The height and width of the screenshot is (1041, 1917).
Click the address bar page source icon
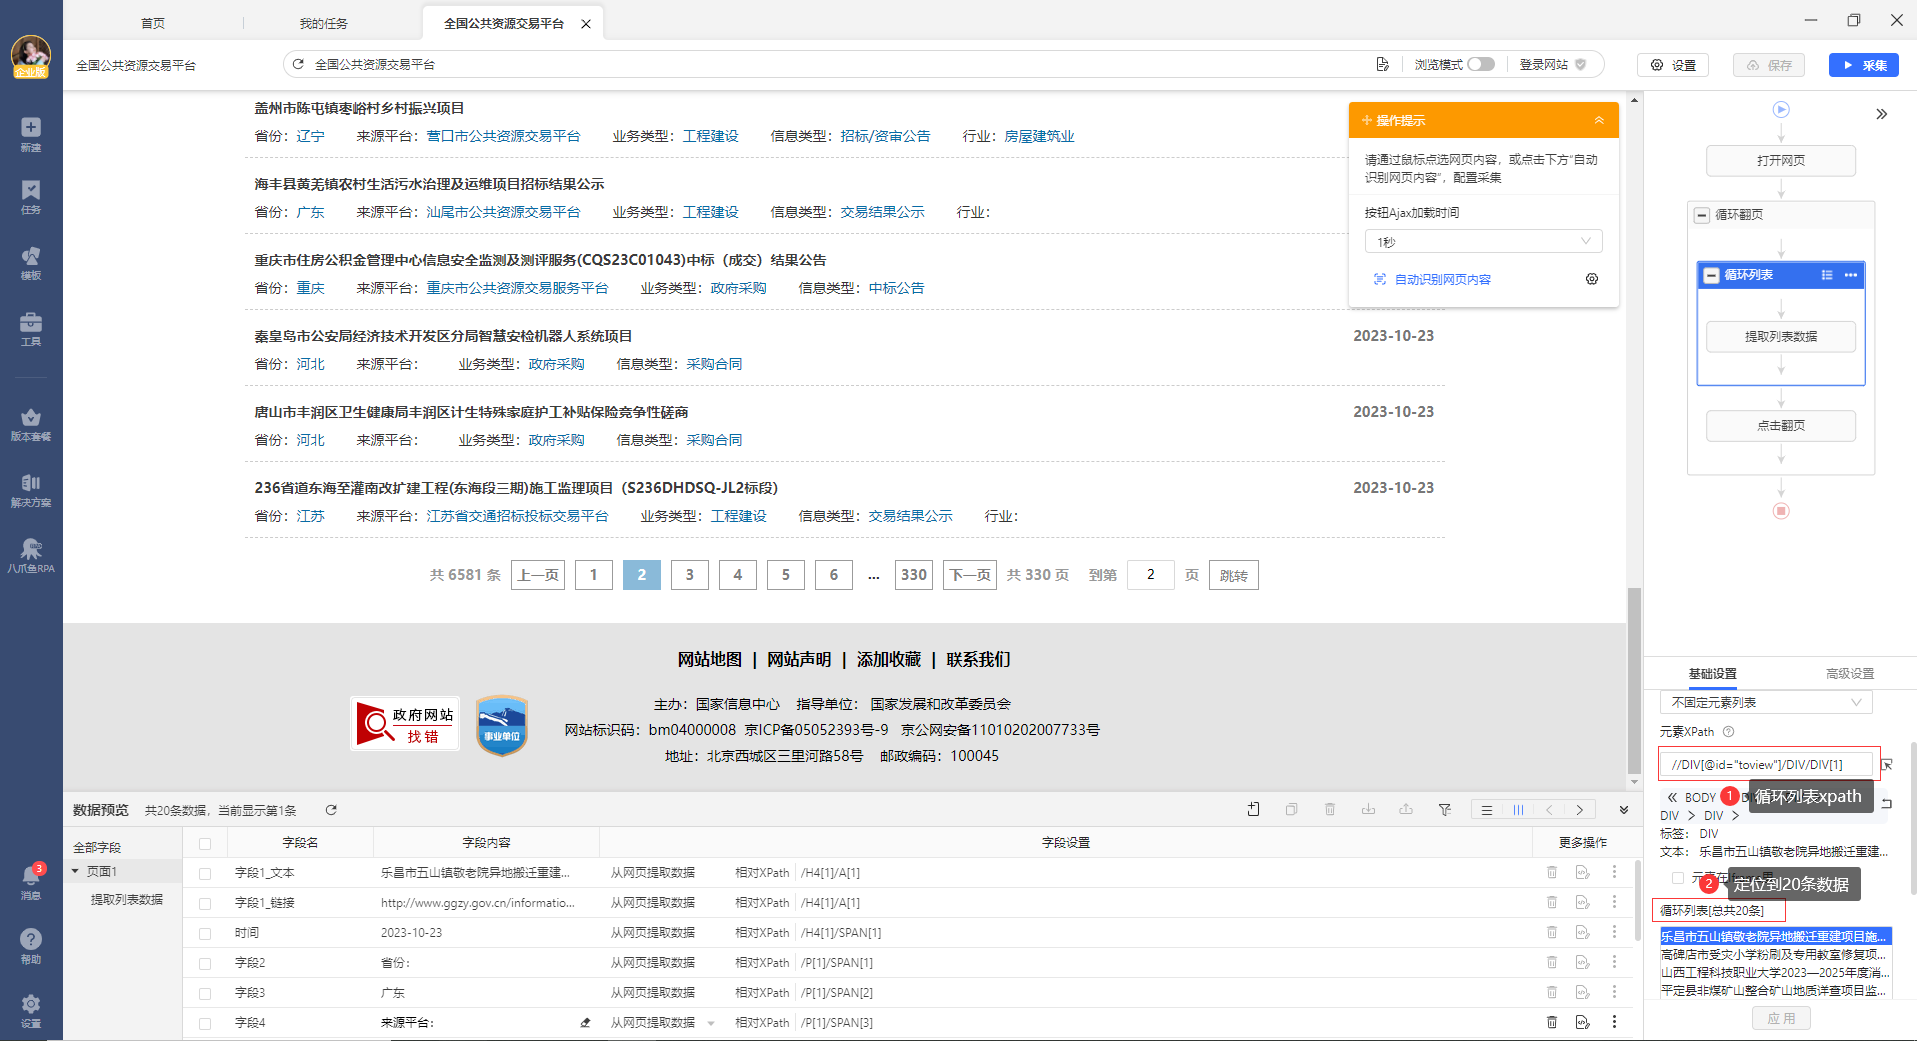(x=1383, y=64)
